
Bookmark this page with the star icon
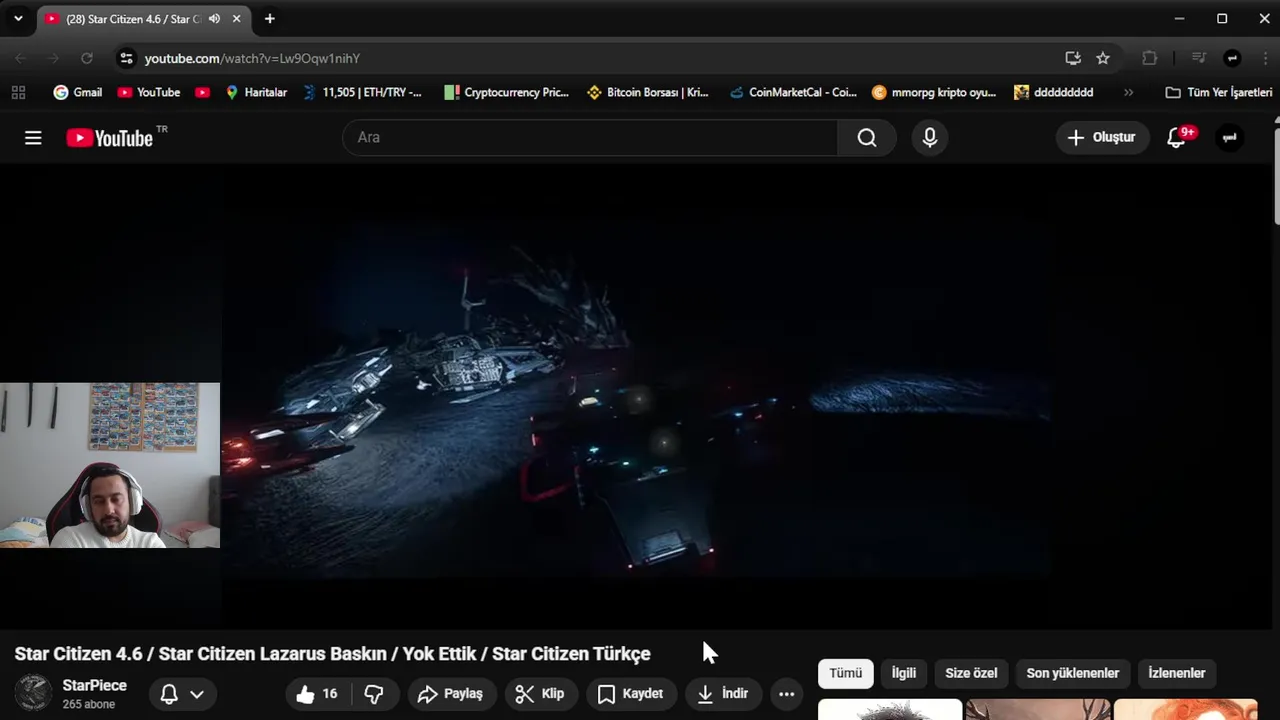tap(1103, 58)
